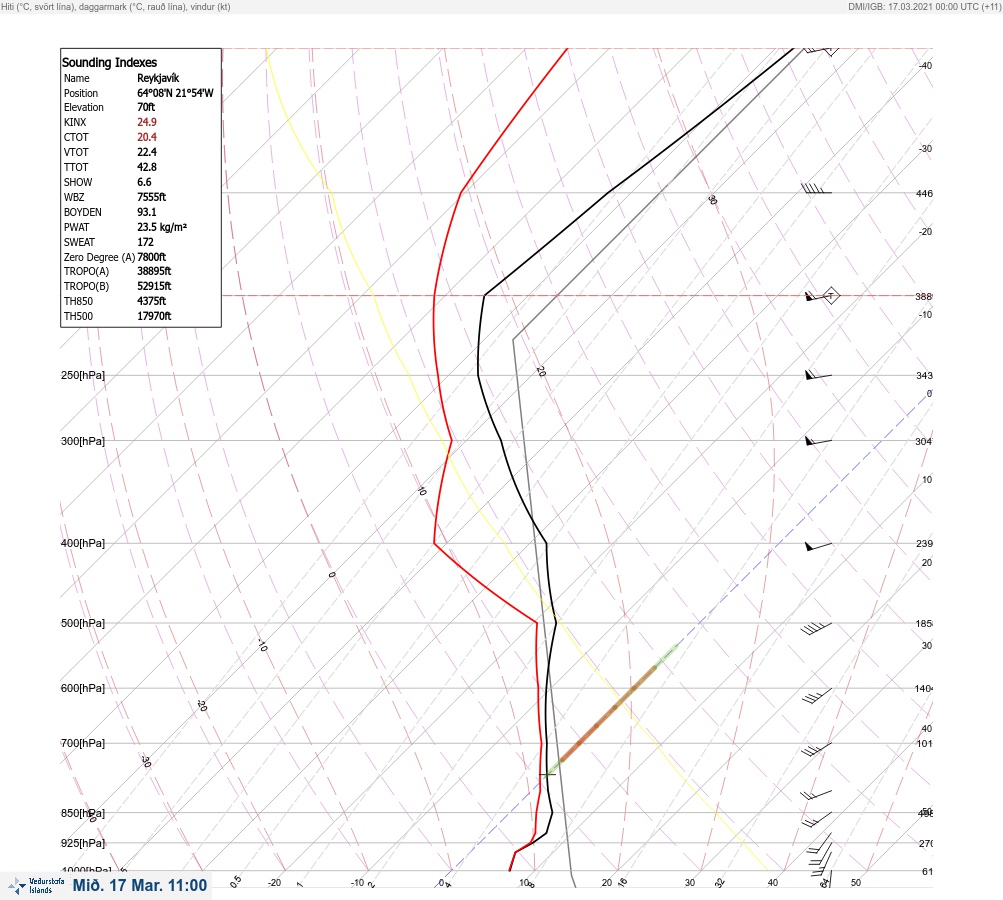This screenshot has height=900, width=1003.
Task: Click the CTOT value 20.4
Action: point(146,137)
